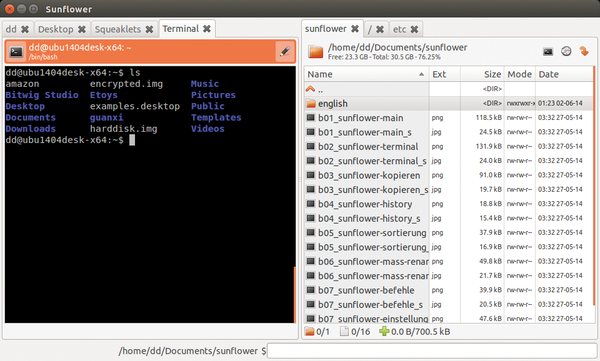Select file b04_sunflower-history png
The height and width of the screenshot is (361, 600).
pyautogui.click(x=448, y=204)
